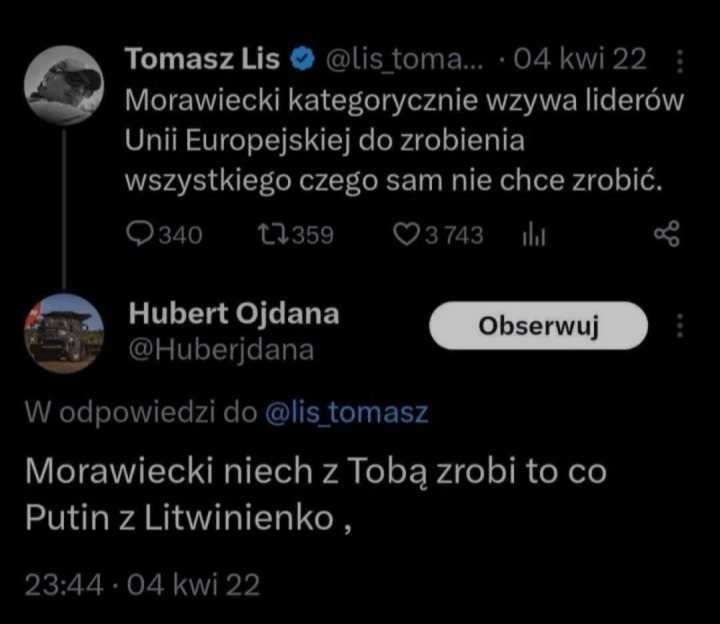
Task: Click the Hubert Ojdana display name
Action: (x=234, y=314)
